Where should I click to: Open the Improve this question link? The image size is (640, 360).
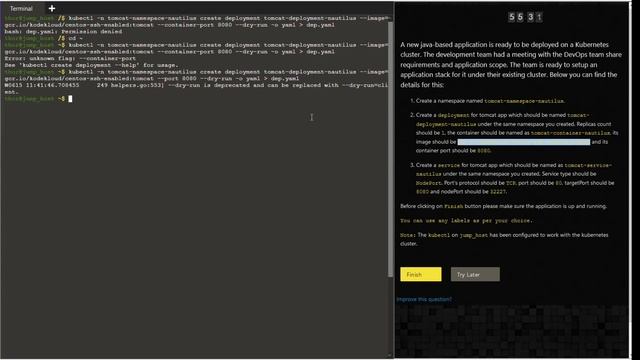pyautogui.click(x=424, y=299)
